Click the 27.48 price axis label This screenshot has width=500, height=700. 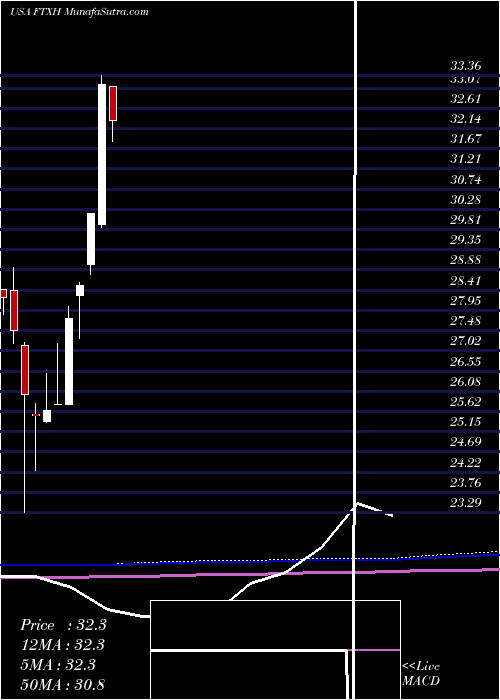point(466,321)
